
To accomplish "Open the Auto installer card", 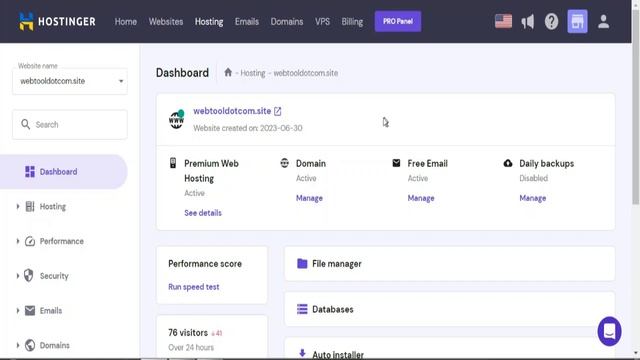I will (x=449, y=349).
